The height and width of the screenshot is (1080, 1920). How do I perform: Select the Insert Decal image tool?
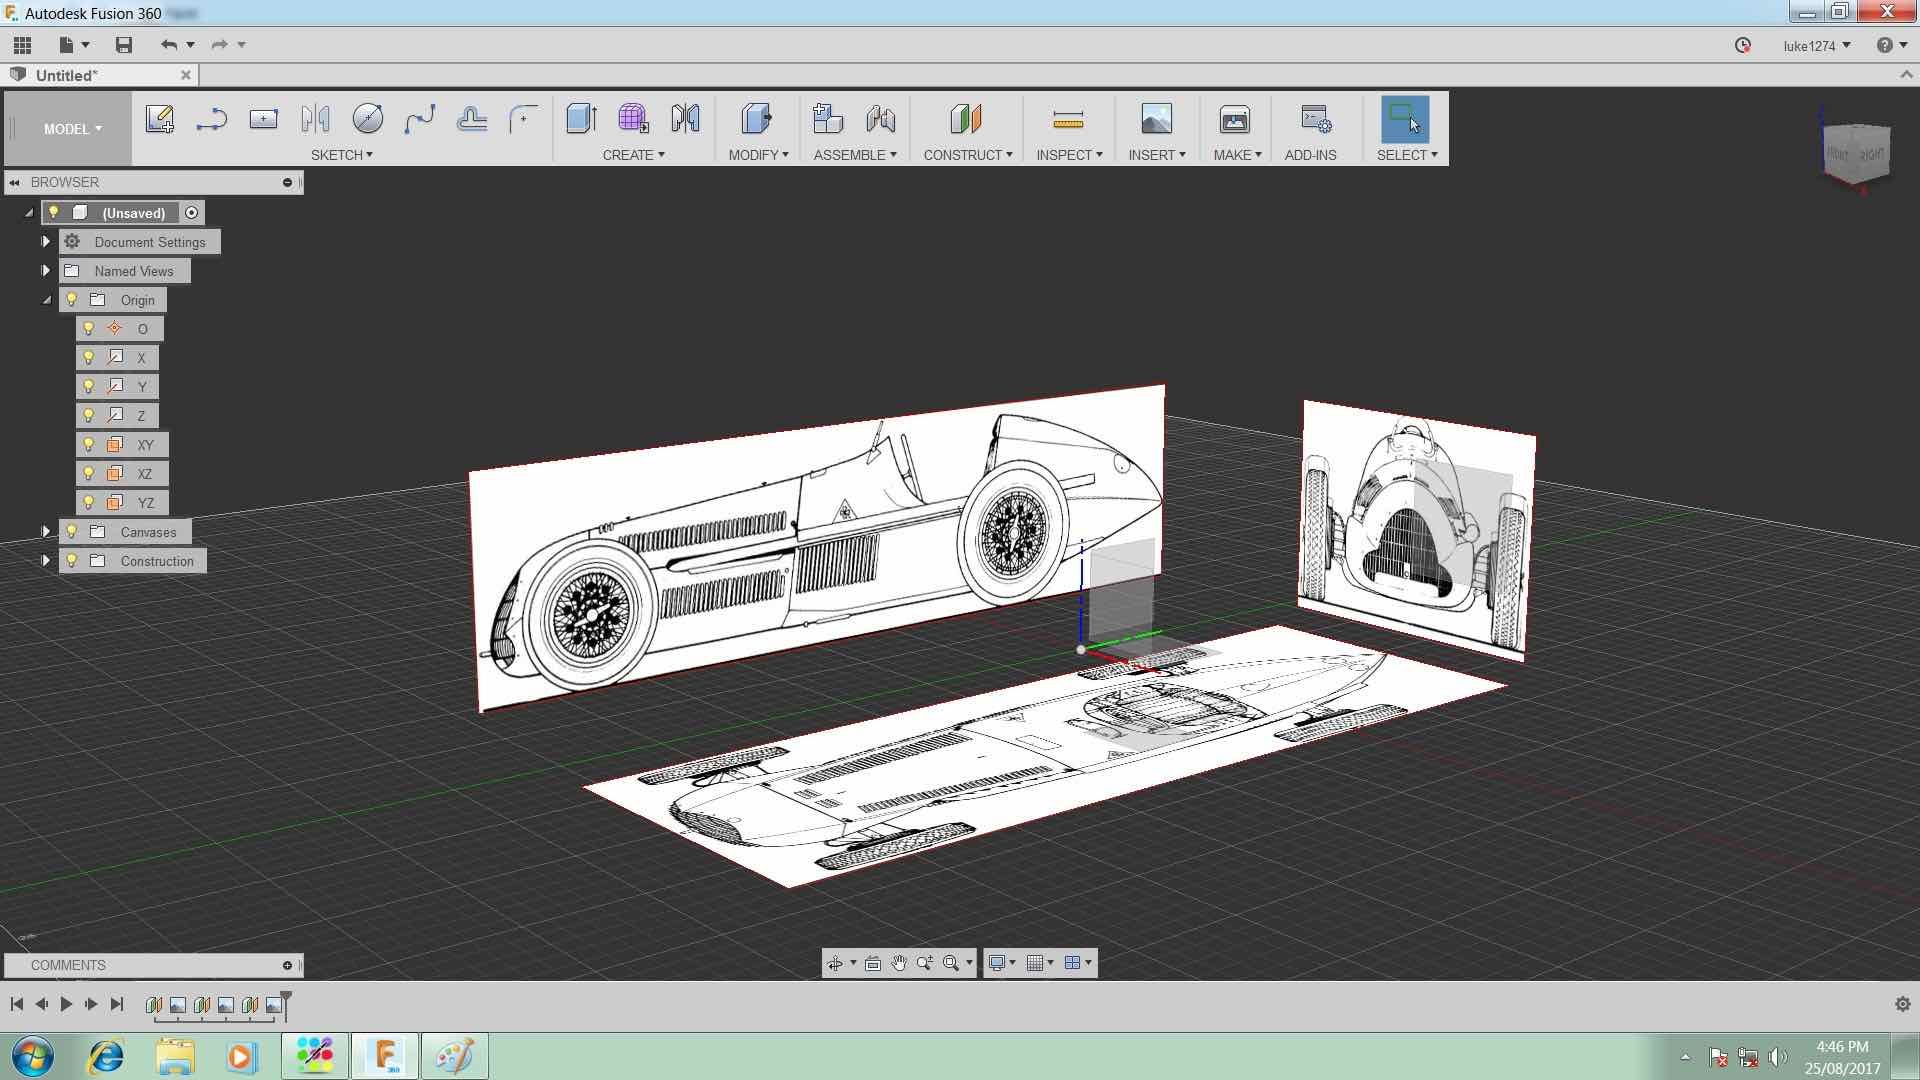pos(1156,119)
